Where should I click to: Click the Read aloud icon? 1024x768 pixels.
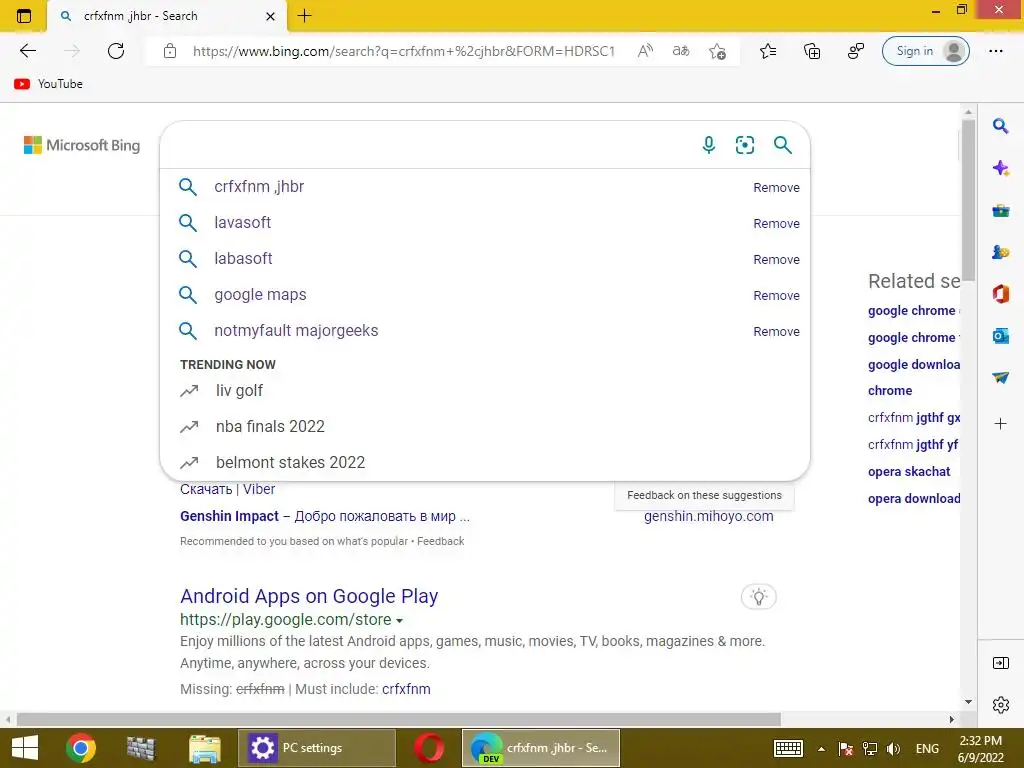(x=645, y=51)
